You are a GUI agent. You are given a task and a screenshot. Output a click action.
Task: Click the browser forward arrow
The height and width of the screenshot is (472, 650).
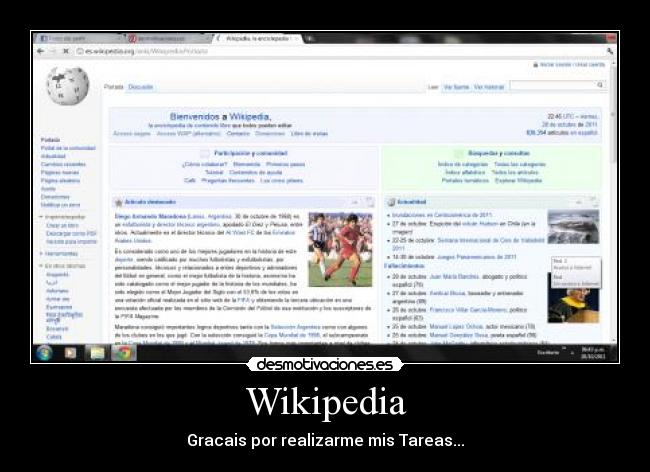tap(53, 51)
